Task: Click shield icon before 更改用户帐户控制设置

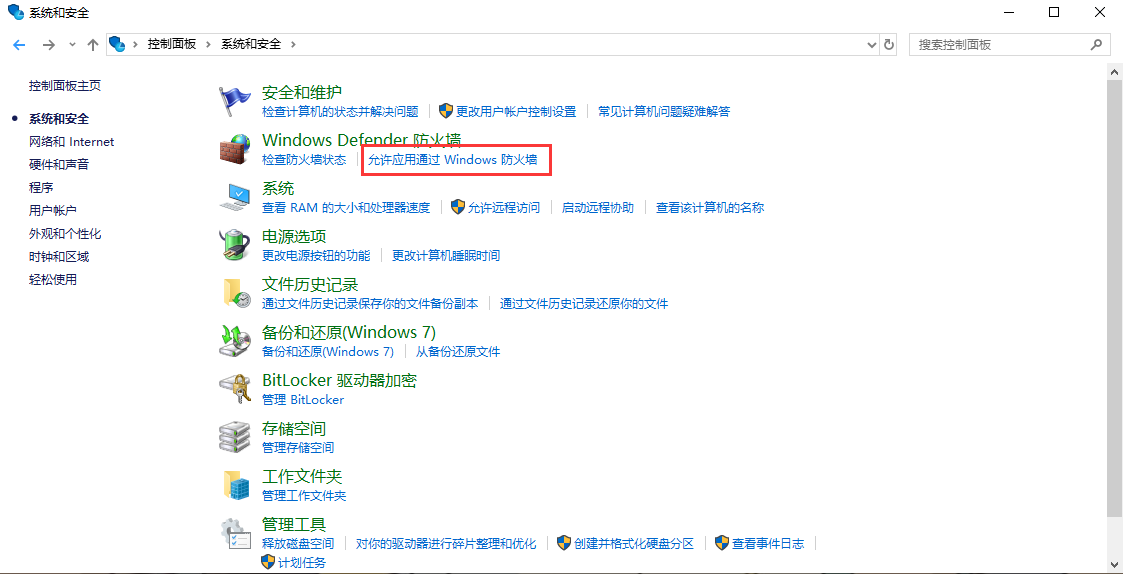Action: tap(446, 111)
